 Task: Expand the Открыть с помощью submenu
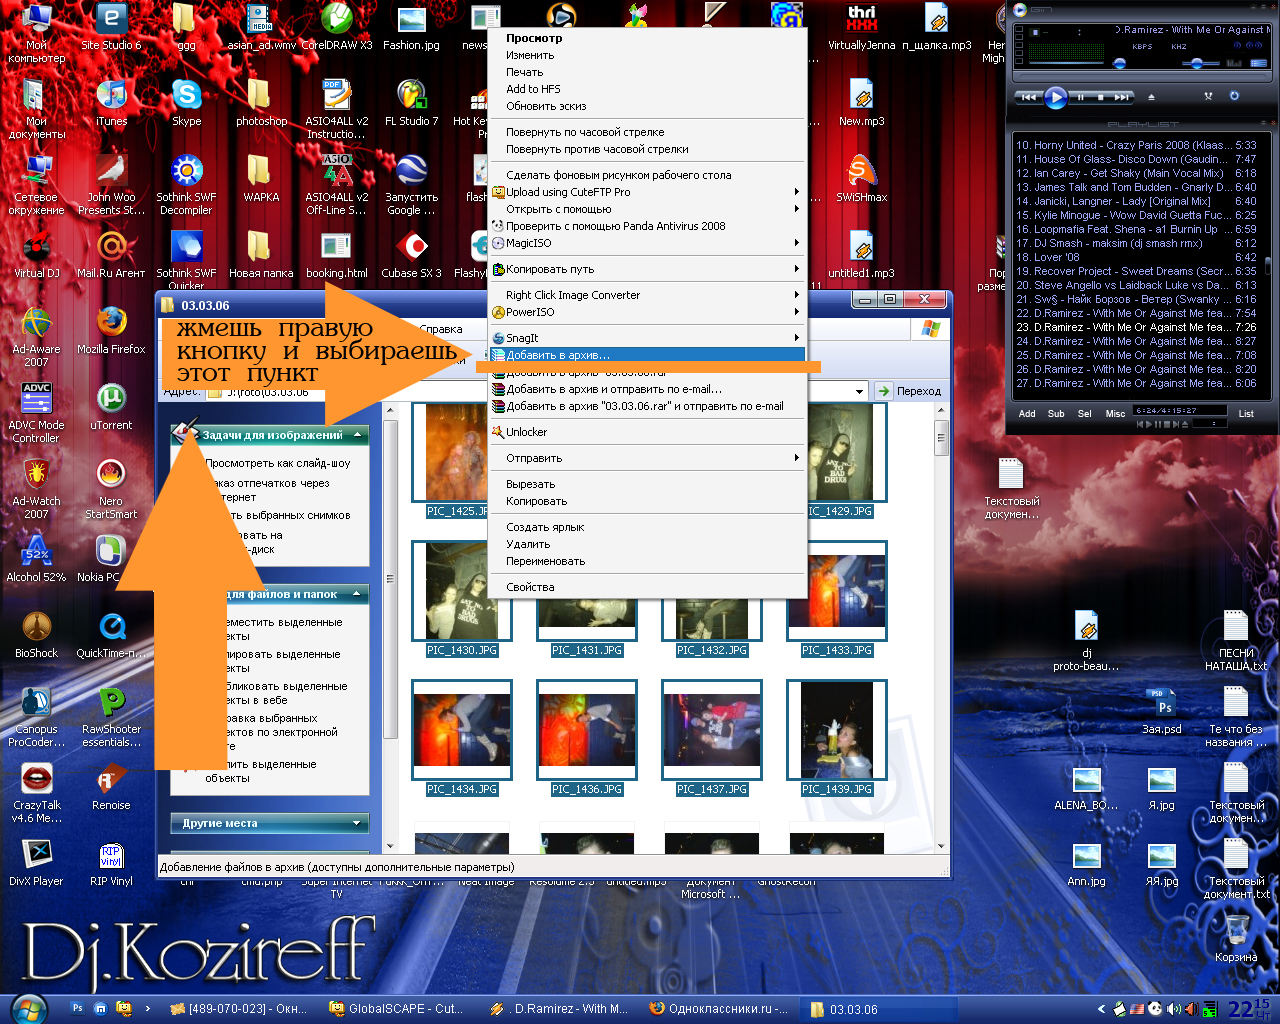click(x=647, y=209)
